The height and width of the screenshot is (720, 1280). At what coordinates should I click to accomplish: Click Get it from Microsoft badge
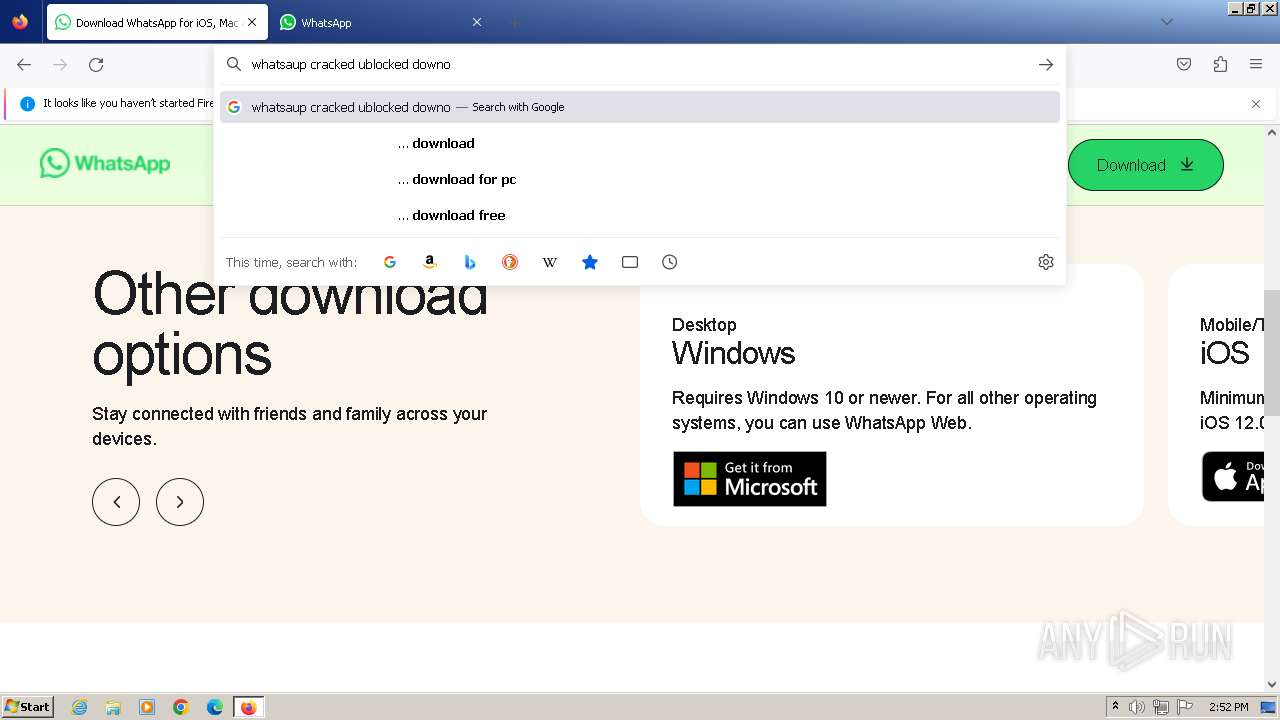click(x=750, y=479)
